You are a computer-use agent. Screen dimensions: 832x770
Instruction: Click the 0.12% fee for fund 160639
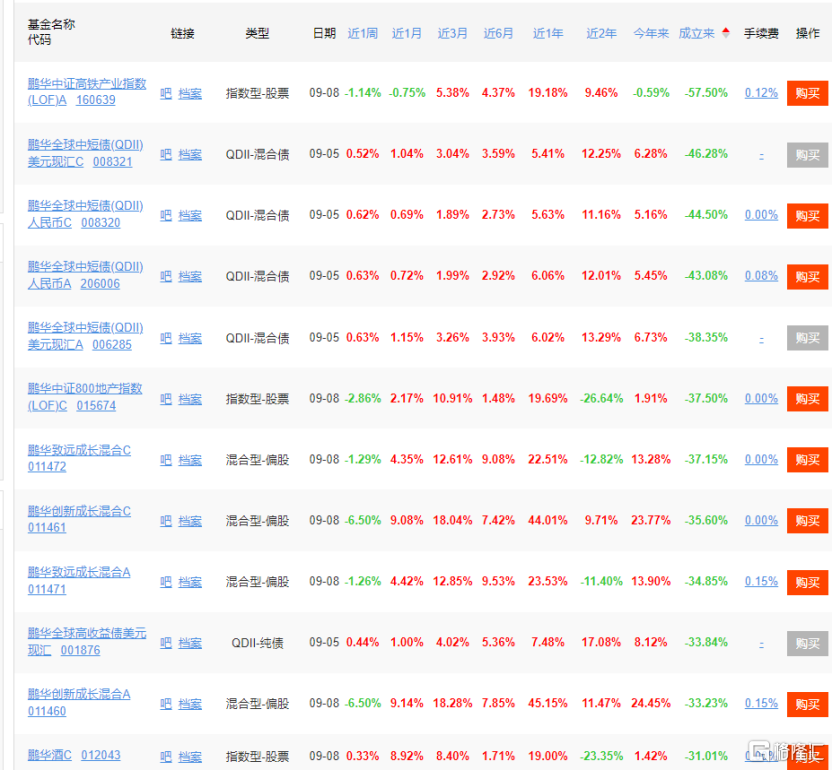(761, 93)
